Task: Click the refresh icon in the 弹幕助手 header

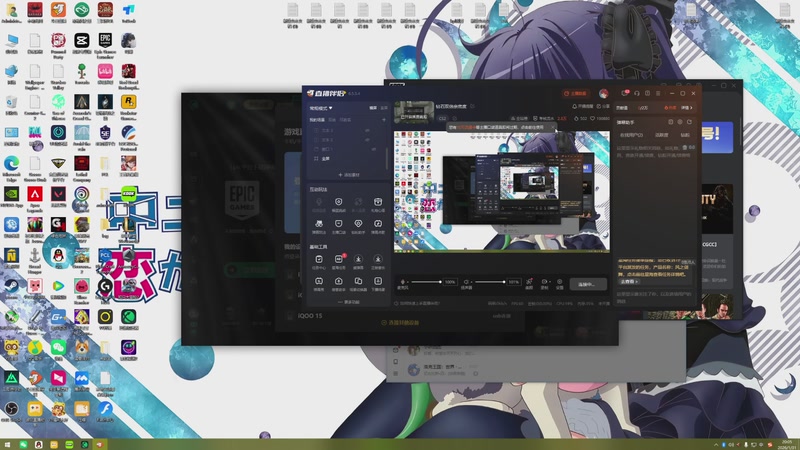Action: (689, 122)
